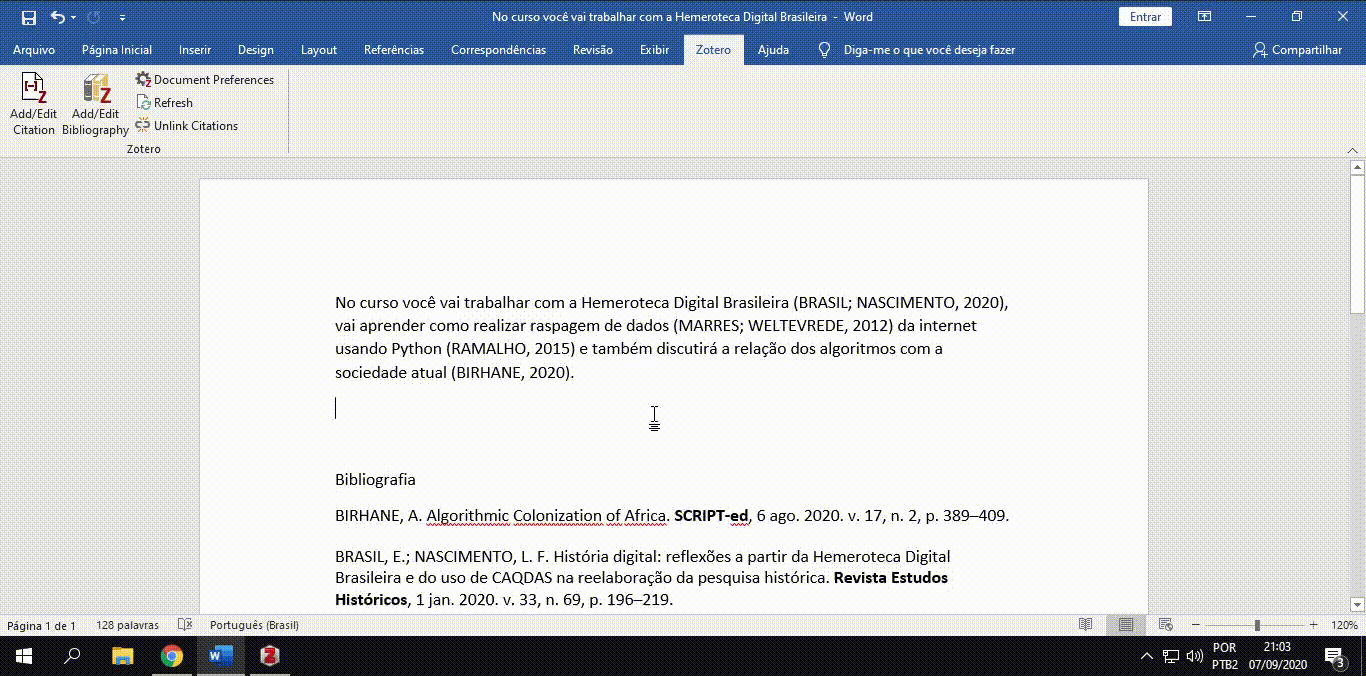Open Customize Quick Access Toolbar dropdown

tap(122, 18)
